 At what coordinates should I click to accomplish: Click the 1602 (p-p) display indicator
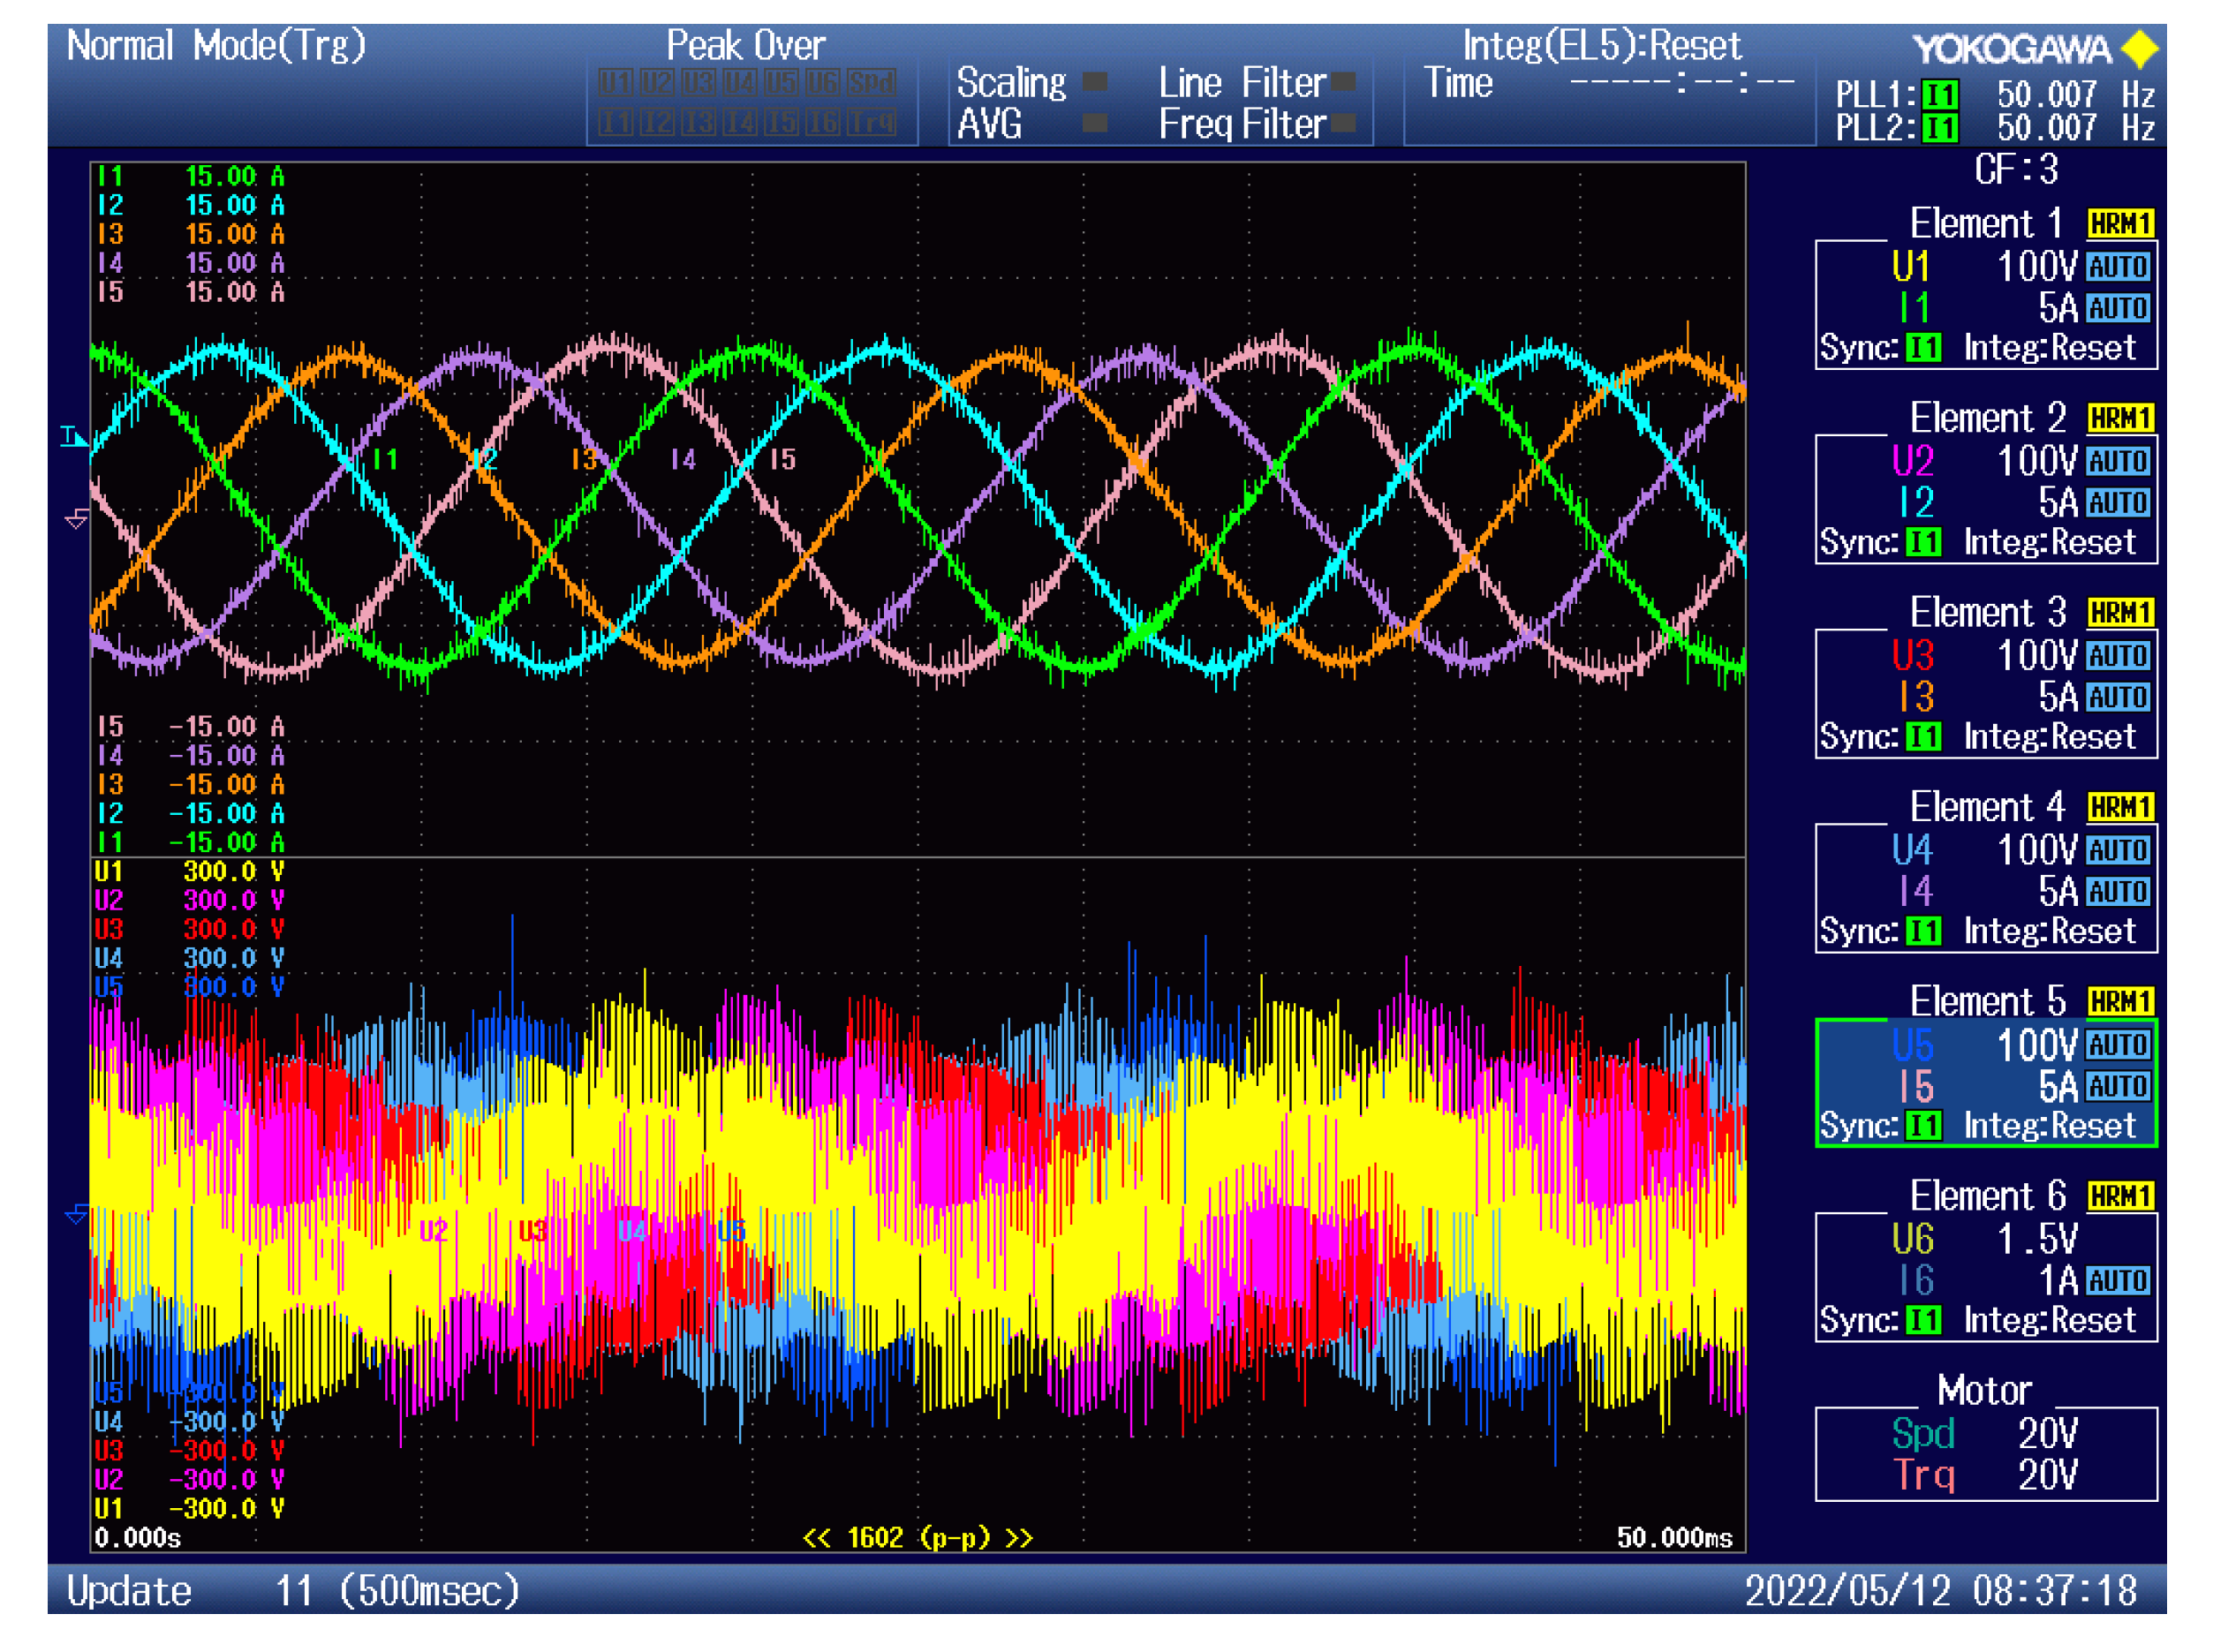(917, 1537)
